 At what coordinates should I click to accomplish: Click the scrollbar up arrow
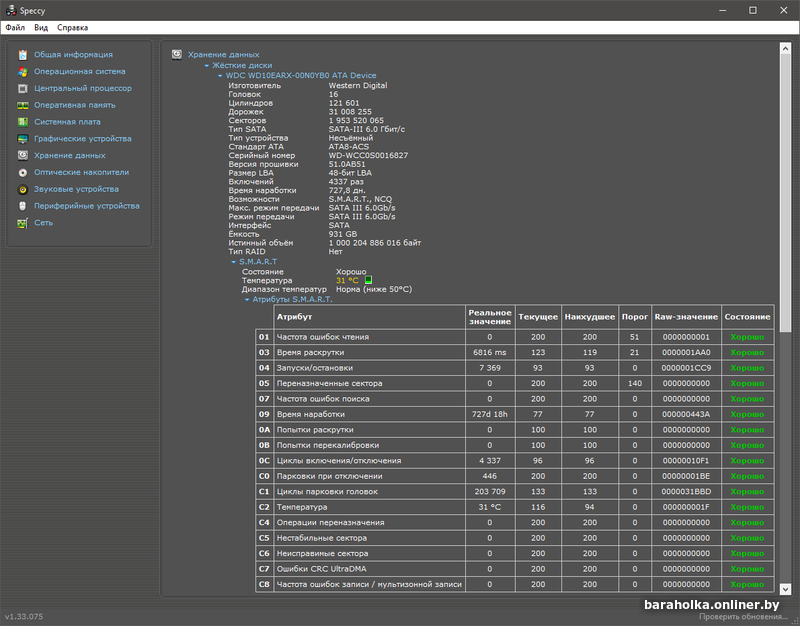tap(785, 49)
